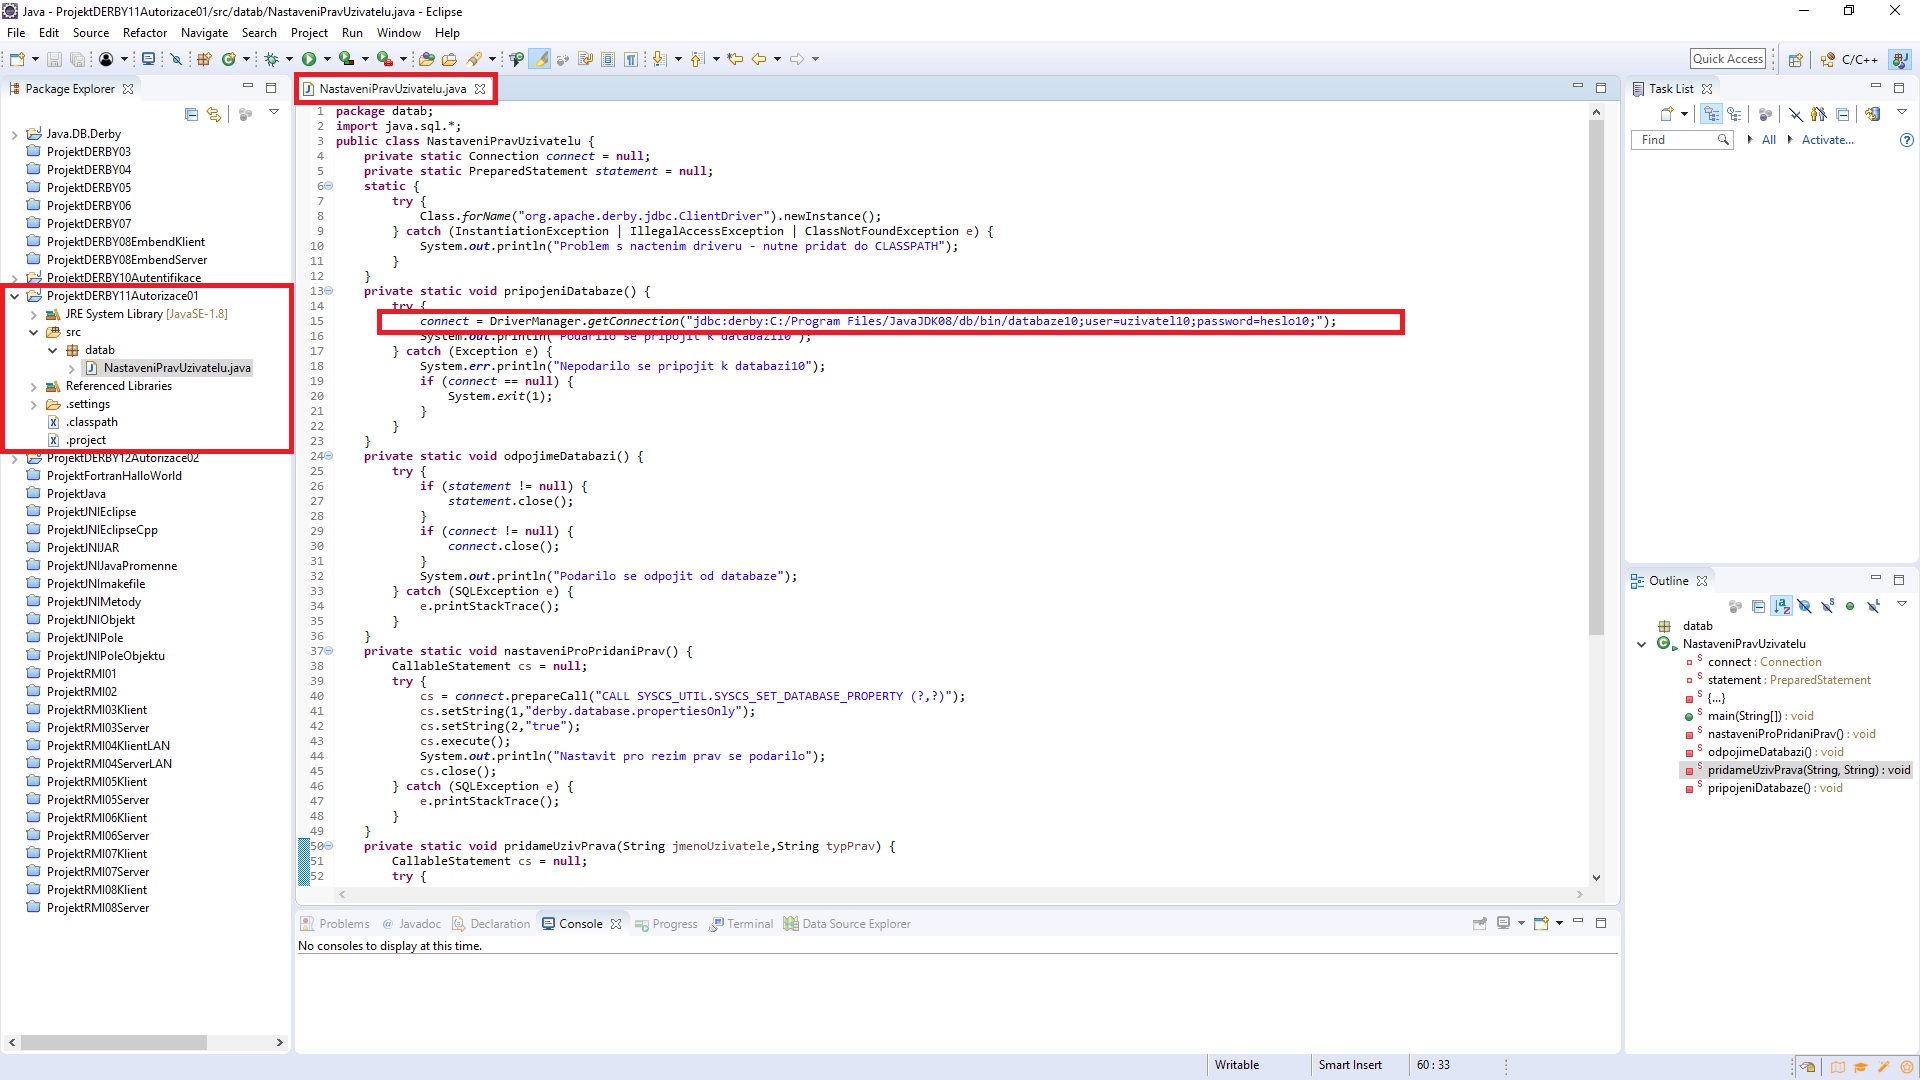Click the Save disk icon in toolbar
Image resolution: width=1920 pixels, height=1080 pixels.
pyautogui.click(x=54, y=59)
